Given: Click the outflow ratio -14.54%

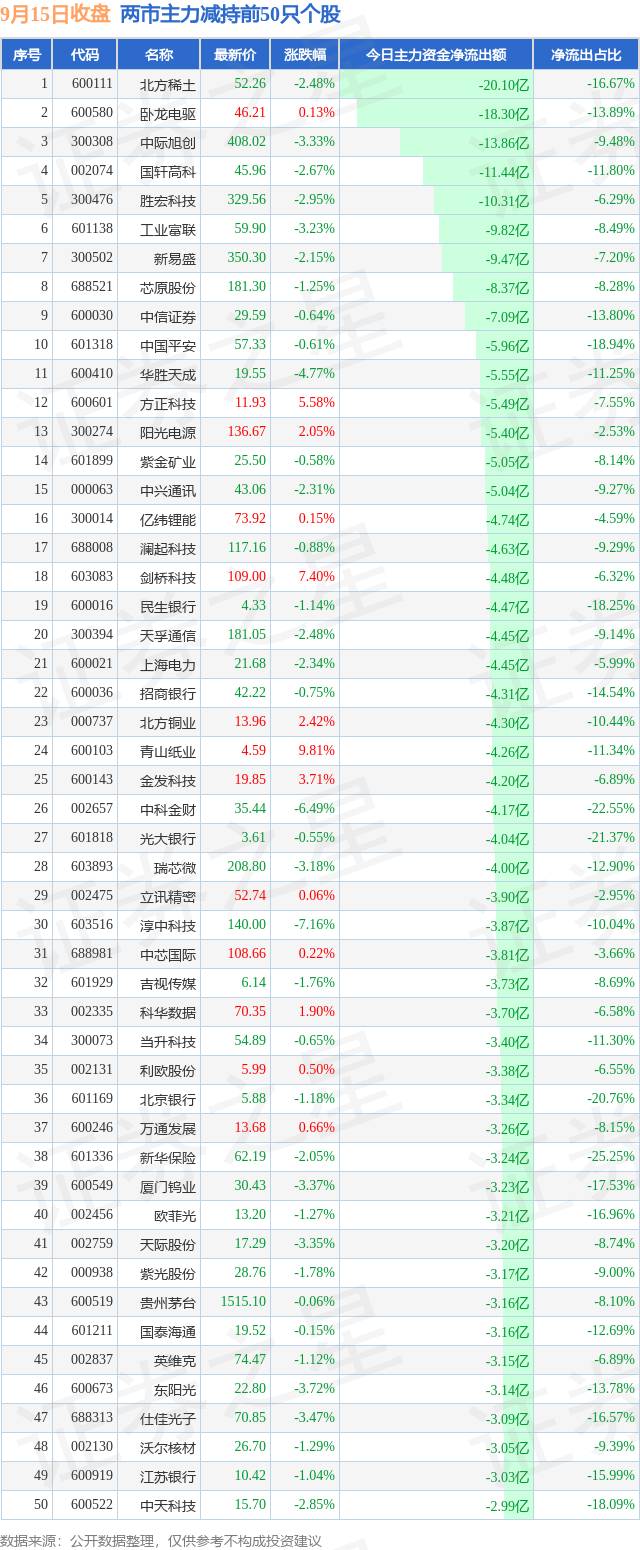Looking at the screenshot, I should [x=611, y=693].
